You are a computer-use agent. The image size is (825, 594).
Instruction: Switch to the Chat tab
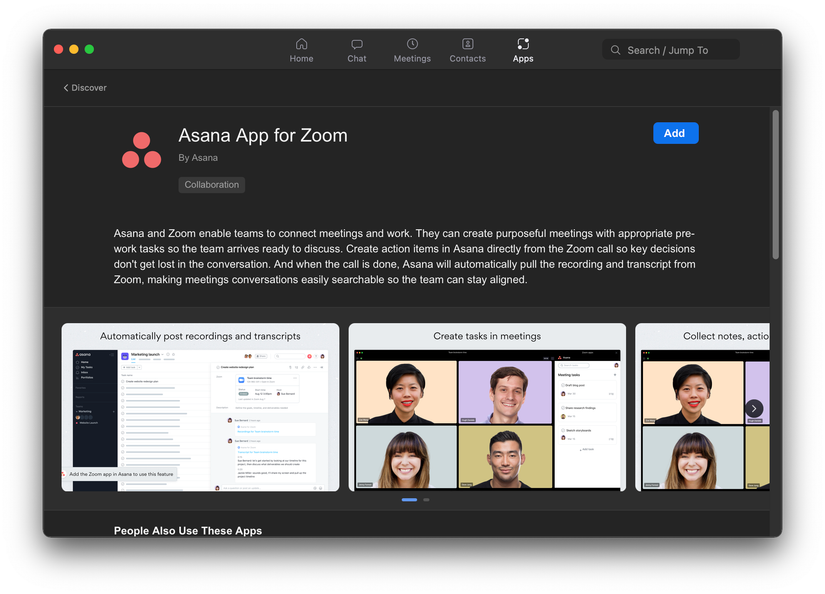356,51
